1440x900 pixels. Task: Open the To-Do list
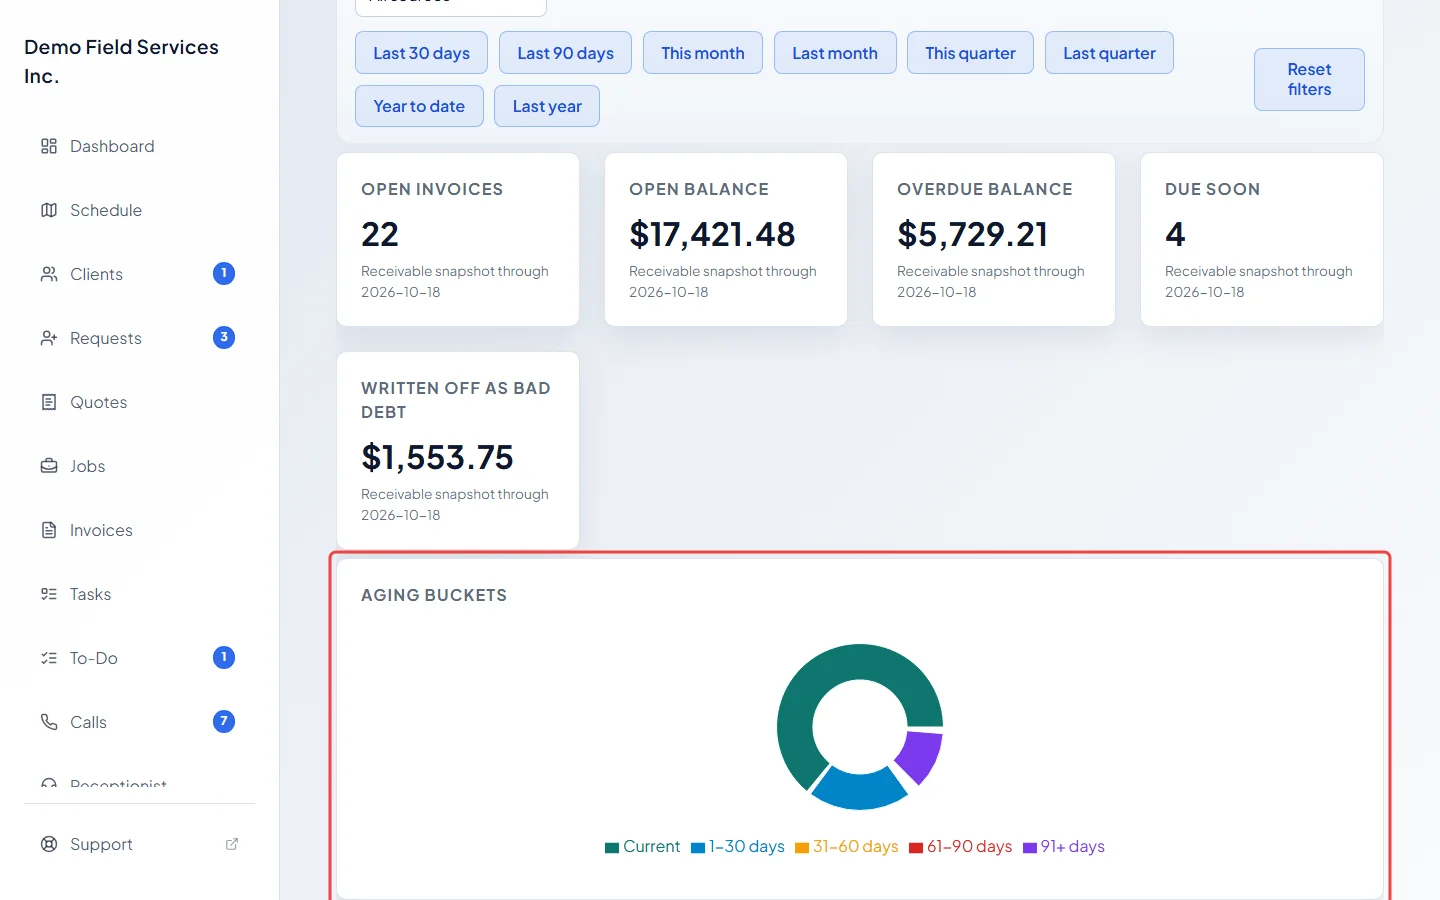point(140,658)
